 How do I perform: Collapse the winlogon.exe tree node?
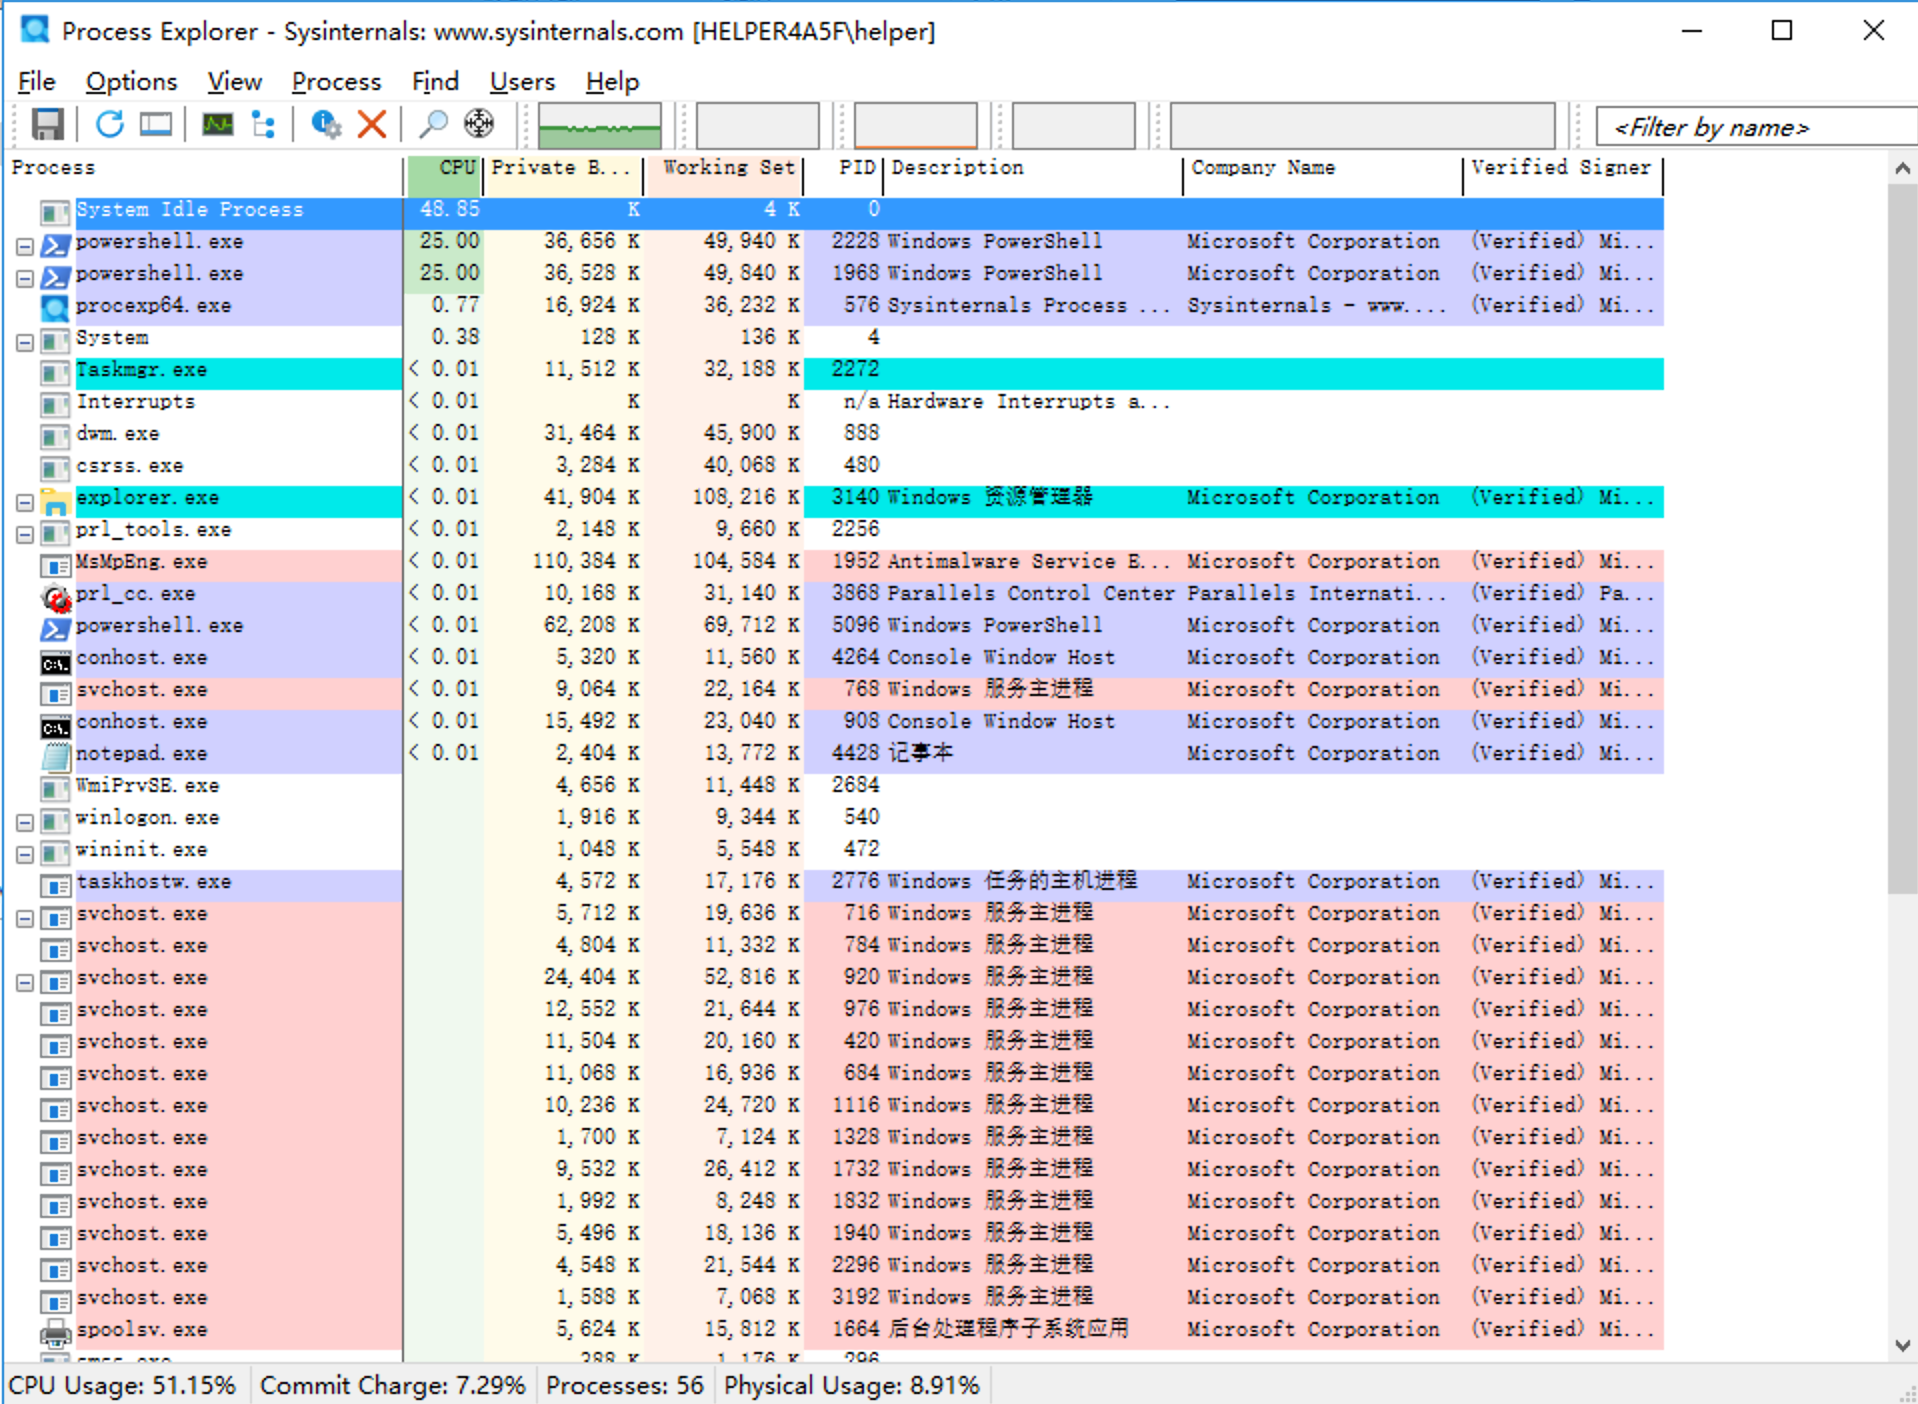coord(25,823)
